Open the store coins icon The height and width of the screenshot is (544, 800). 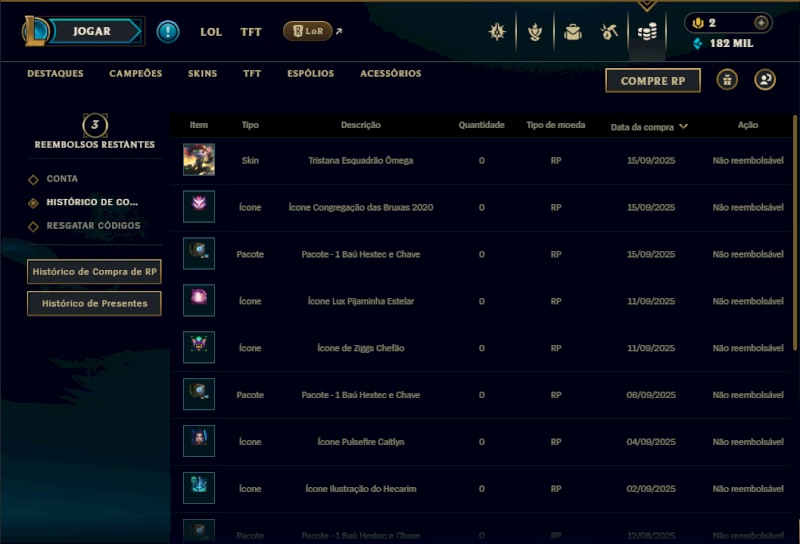click(647, 32)
